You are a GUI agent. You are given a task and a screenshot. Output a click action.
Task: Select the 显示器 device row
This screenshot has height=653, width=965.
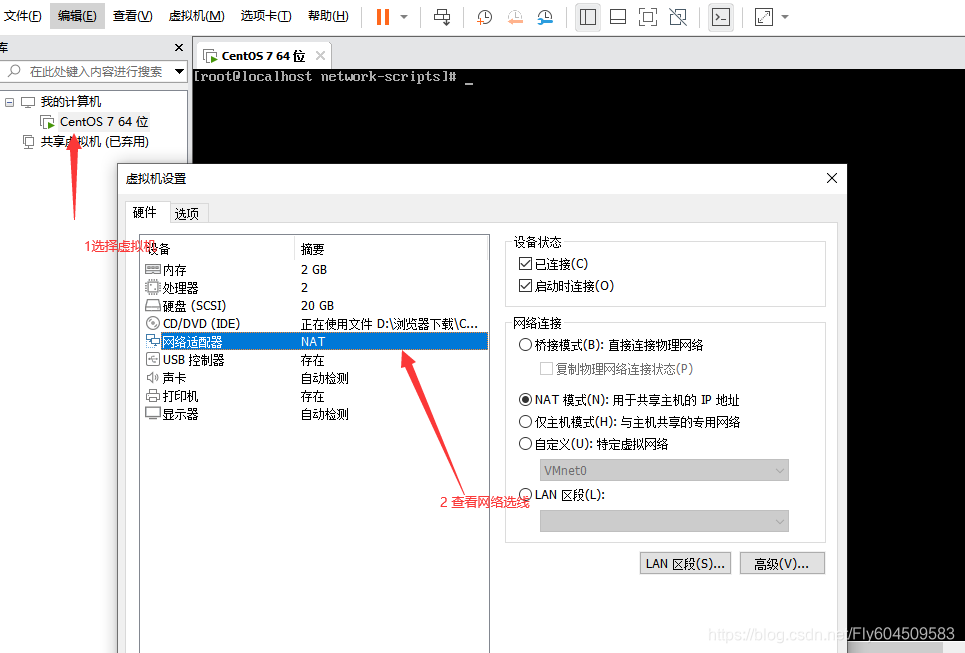click(315, 414)
